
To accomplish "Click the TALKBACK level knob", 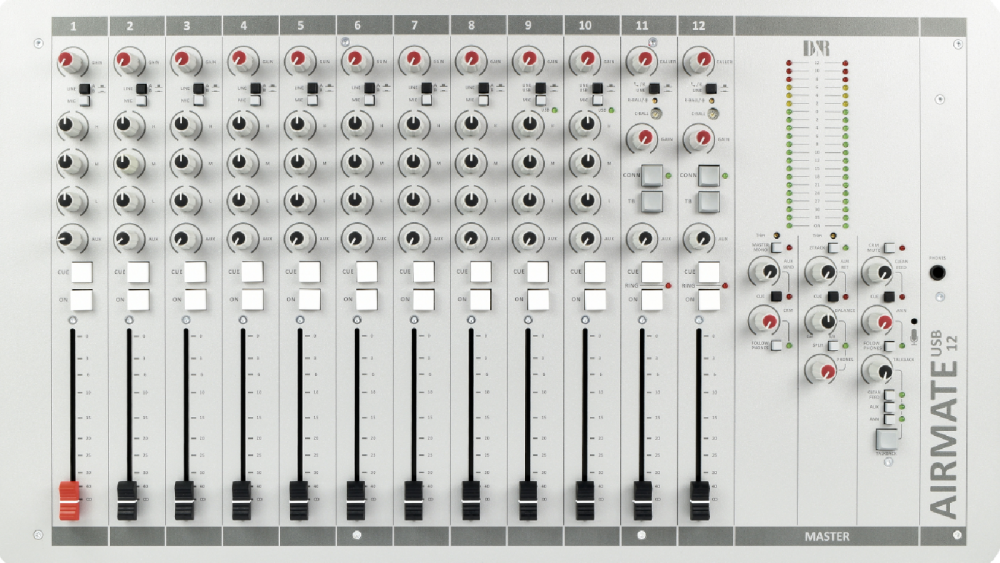I will (877, 369).
